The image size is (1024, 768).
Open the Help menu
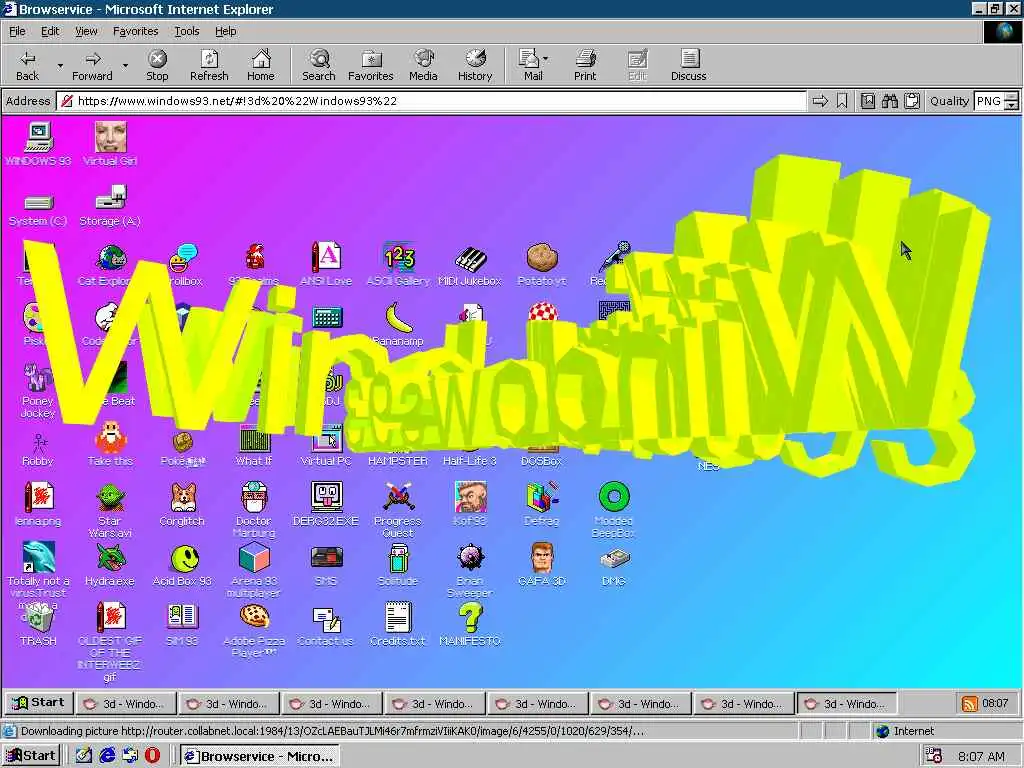[x=225, y=31]
